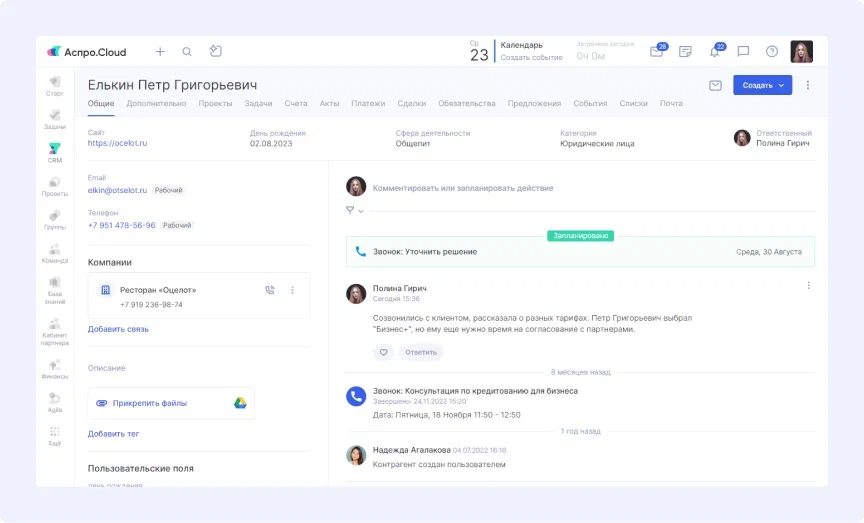
Task: Open the chat messages icon
Action: pos(743,51)
